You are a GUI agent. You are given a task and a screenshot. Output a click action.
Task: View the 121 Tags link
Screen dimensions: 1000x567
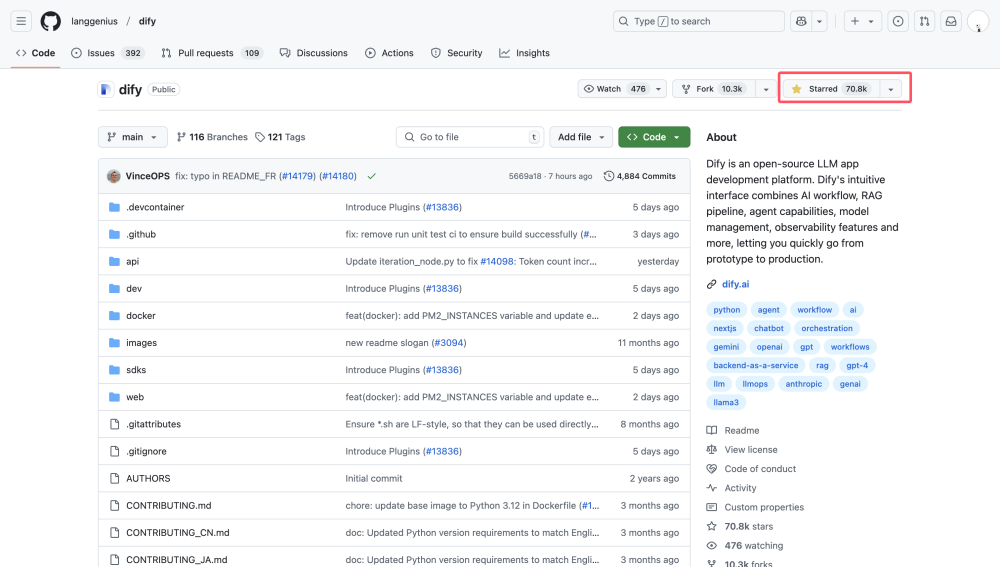pyautogui.click(x=280, y=136)
